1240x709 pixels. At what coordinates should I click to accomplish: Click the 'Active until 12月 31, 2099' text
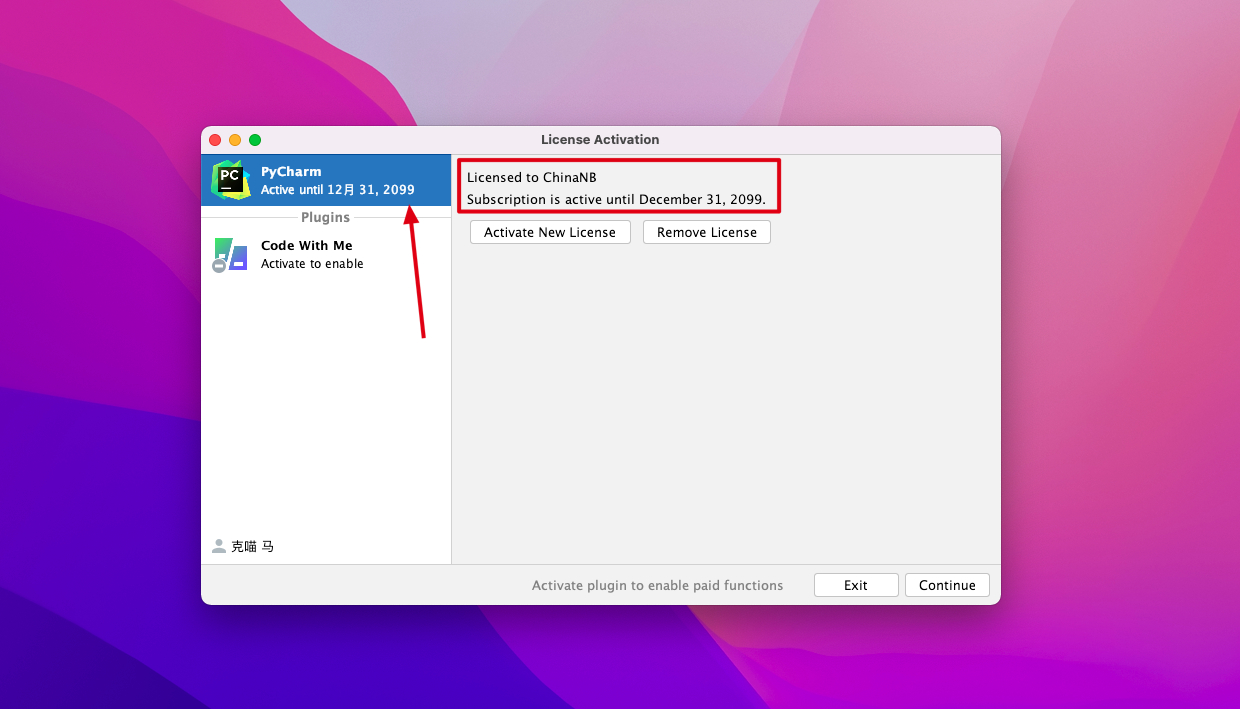(338, 189)
